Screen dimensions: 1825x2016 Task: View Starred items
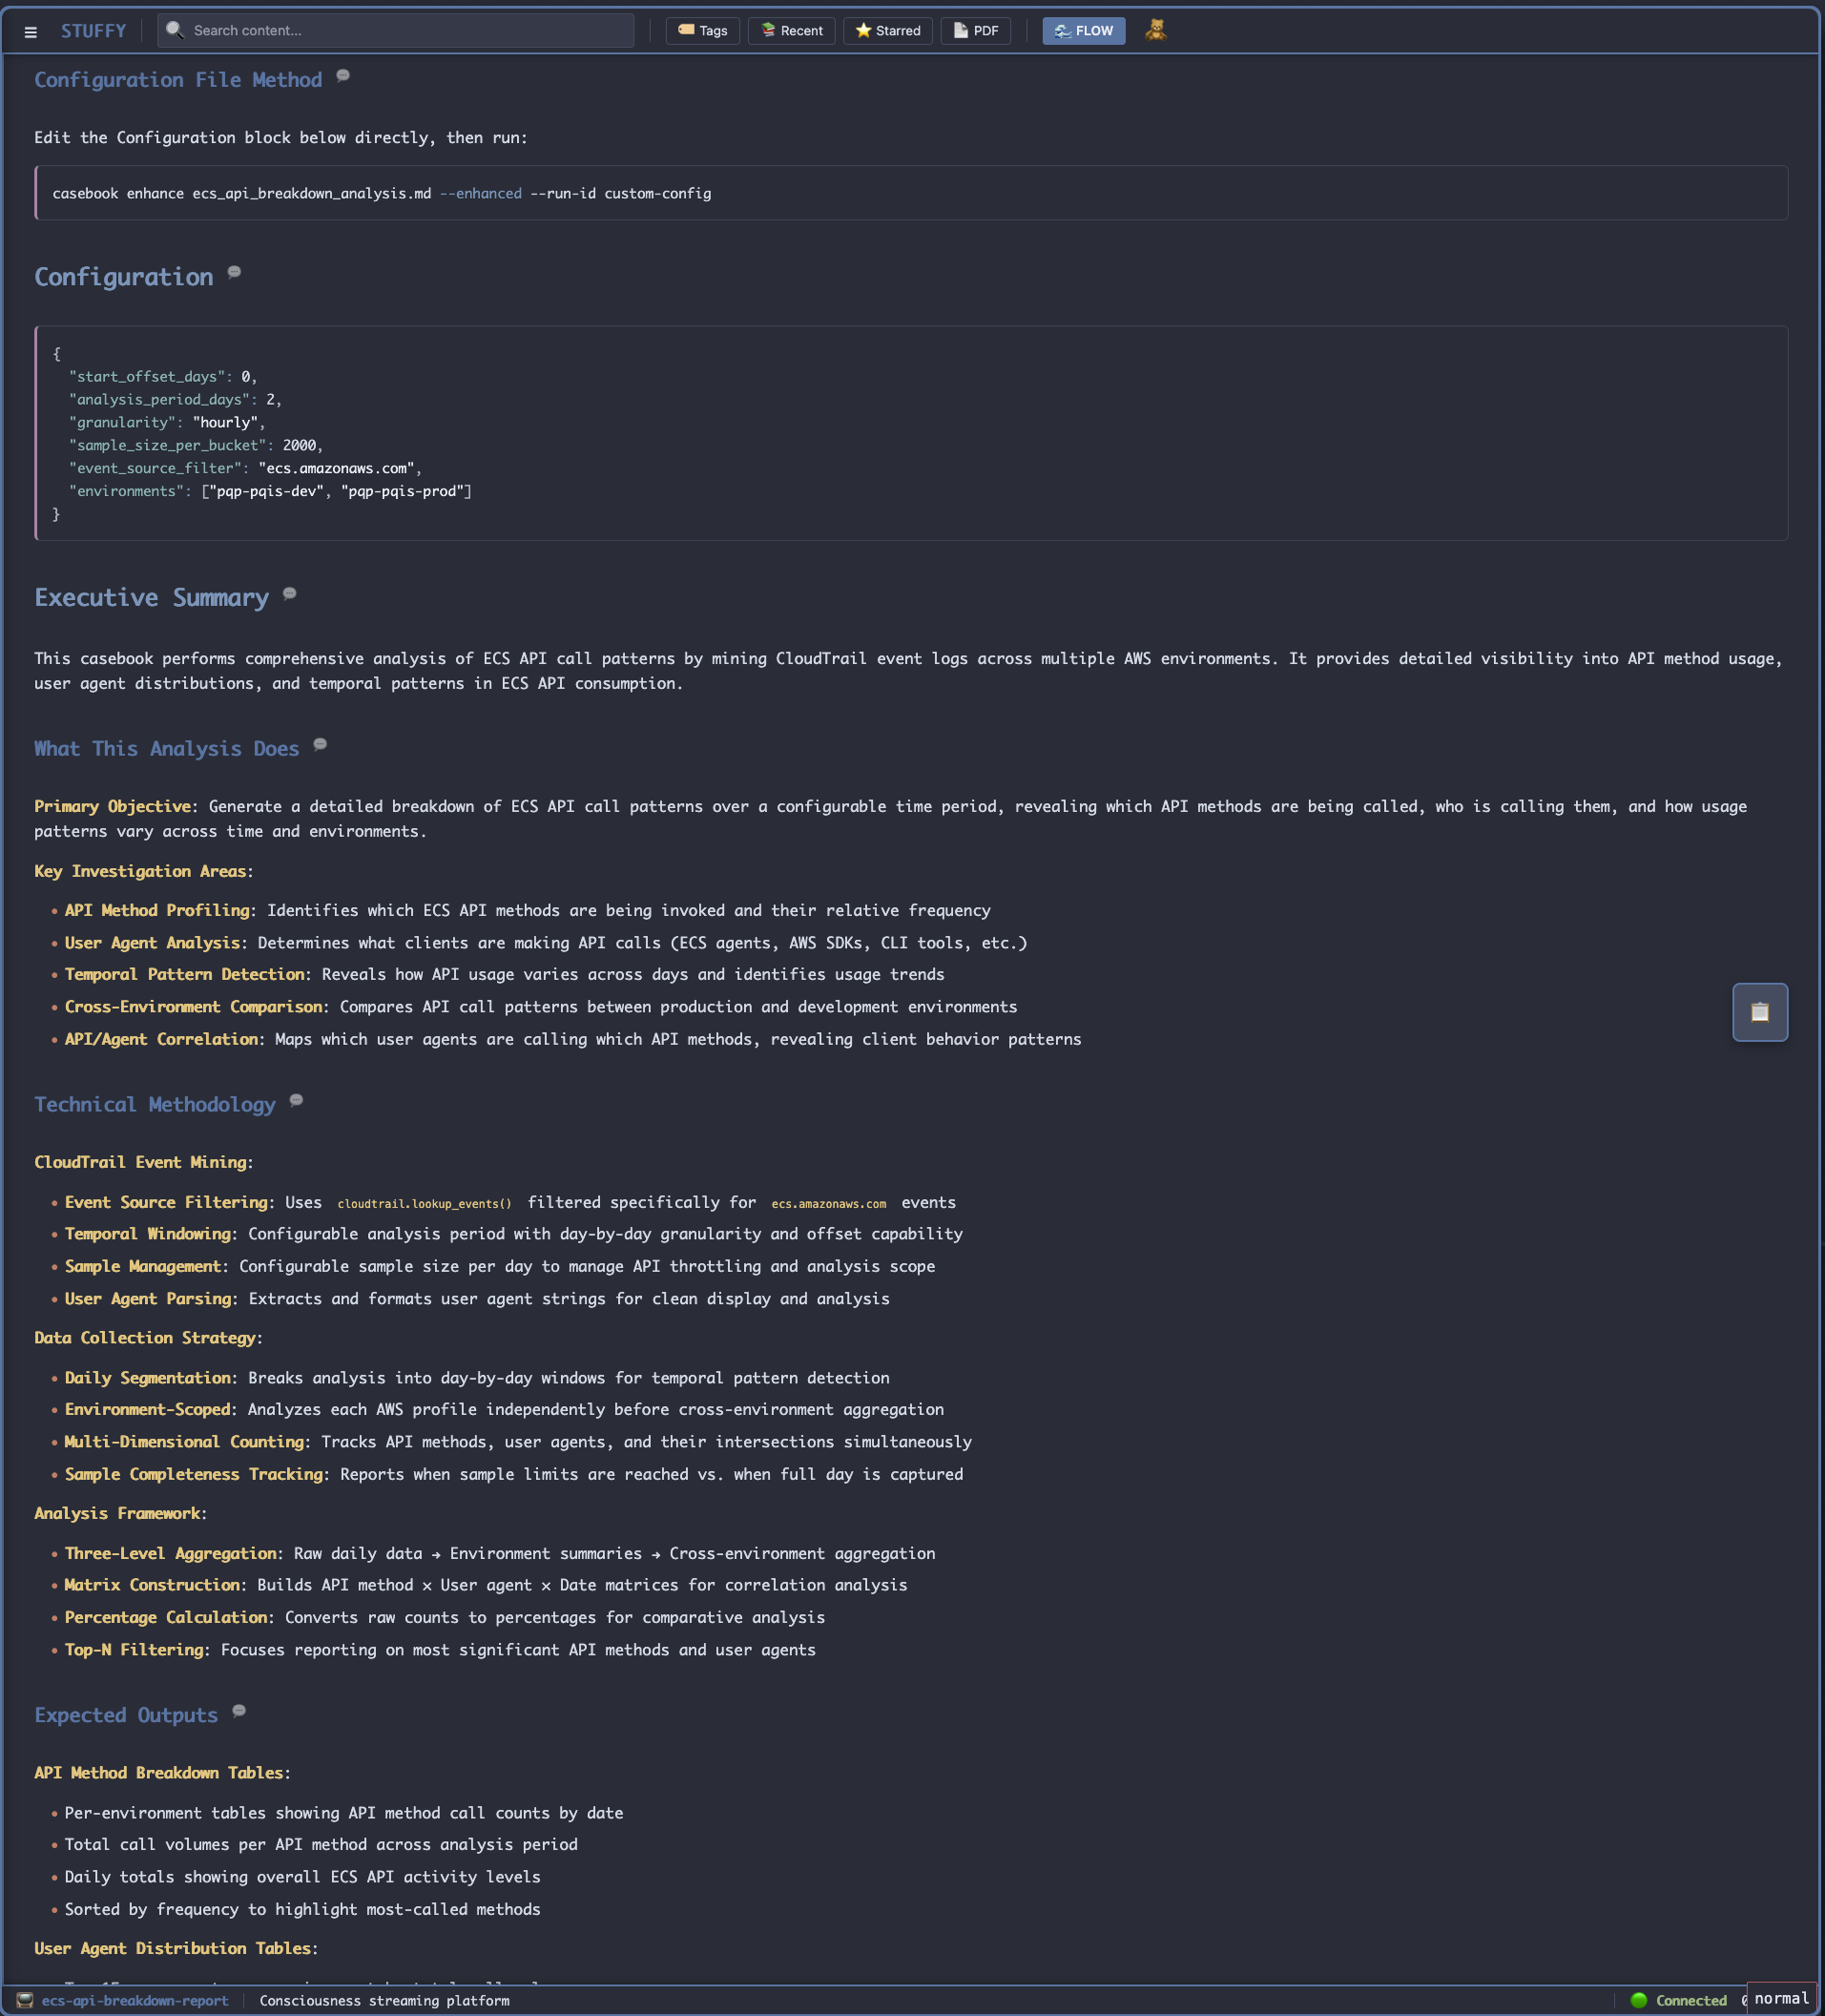click(887, 31)
